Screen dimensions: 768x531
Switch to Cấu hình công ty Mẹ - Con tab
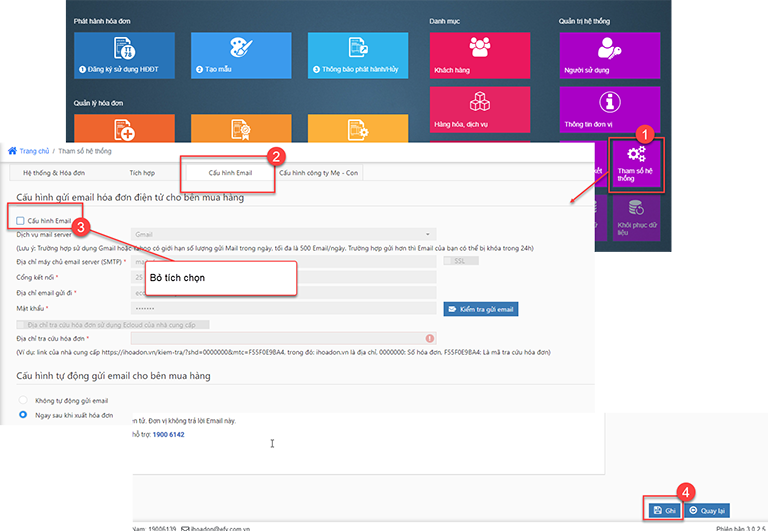point(319,173)
